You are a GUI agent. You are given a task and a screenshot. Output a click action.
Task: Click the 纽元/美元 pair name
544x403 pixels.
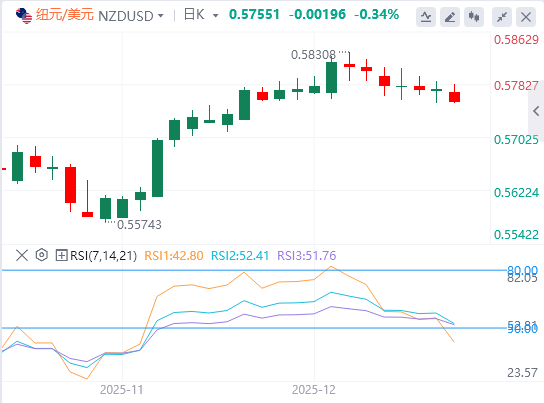[x=65, y=15]
